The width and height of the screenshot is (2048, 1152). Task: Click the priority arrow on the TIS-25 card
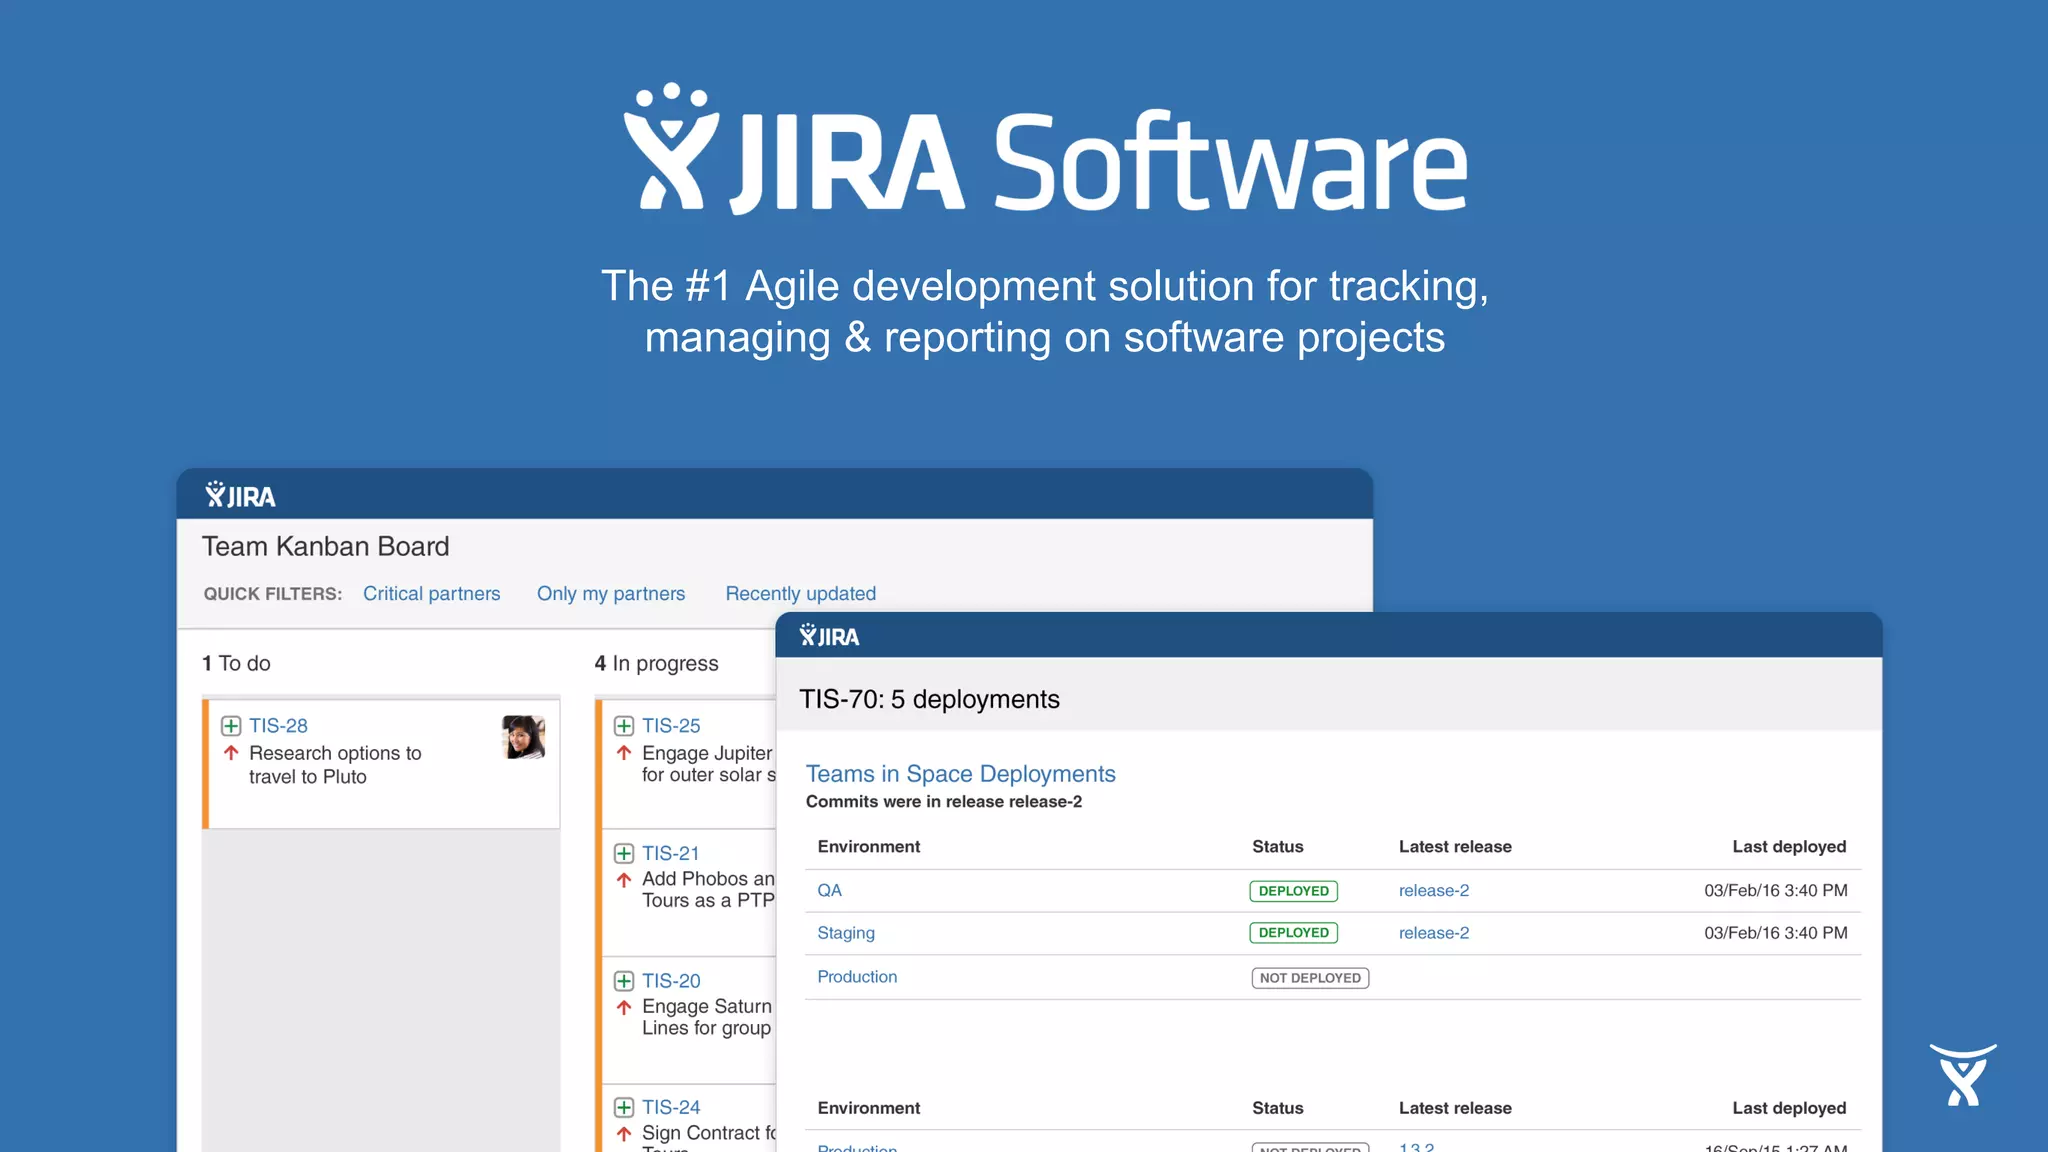pos(624,753)
